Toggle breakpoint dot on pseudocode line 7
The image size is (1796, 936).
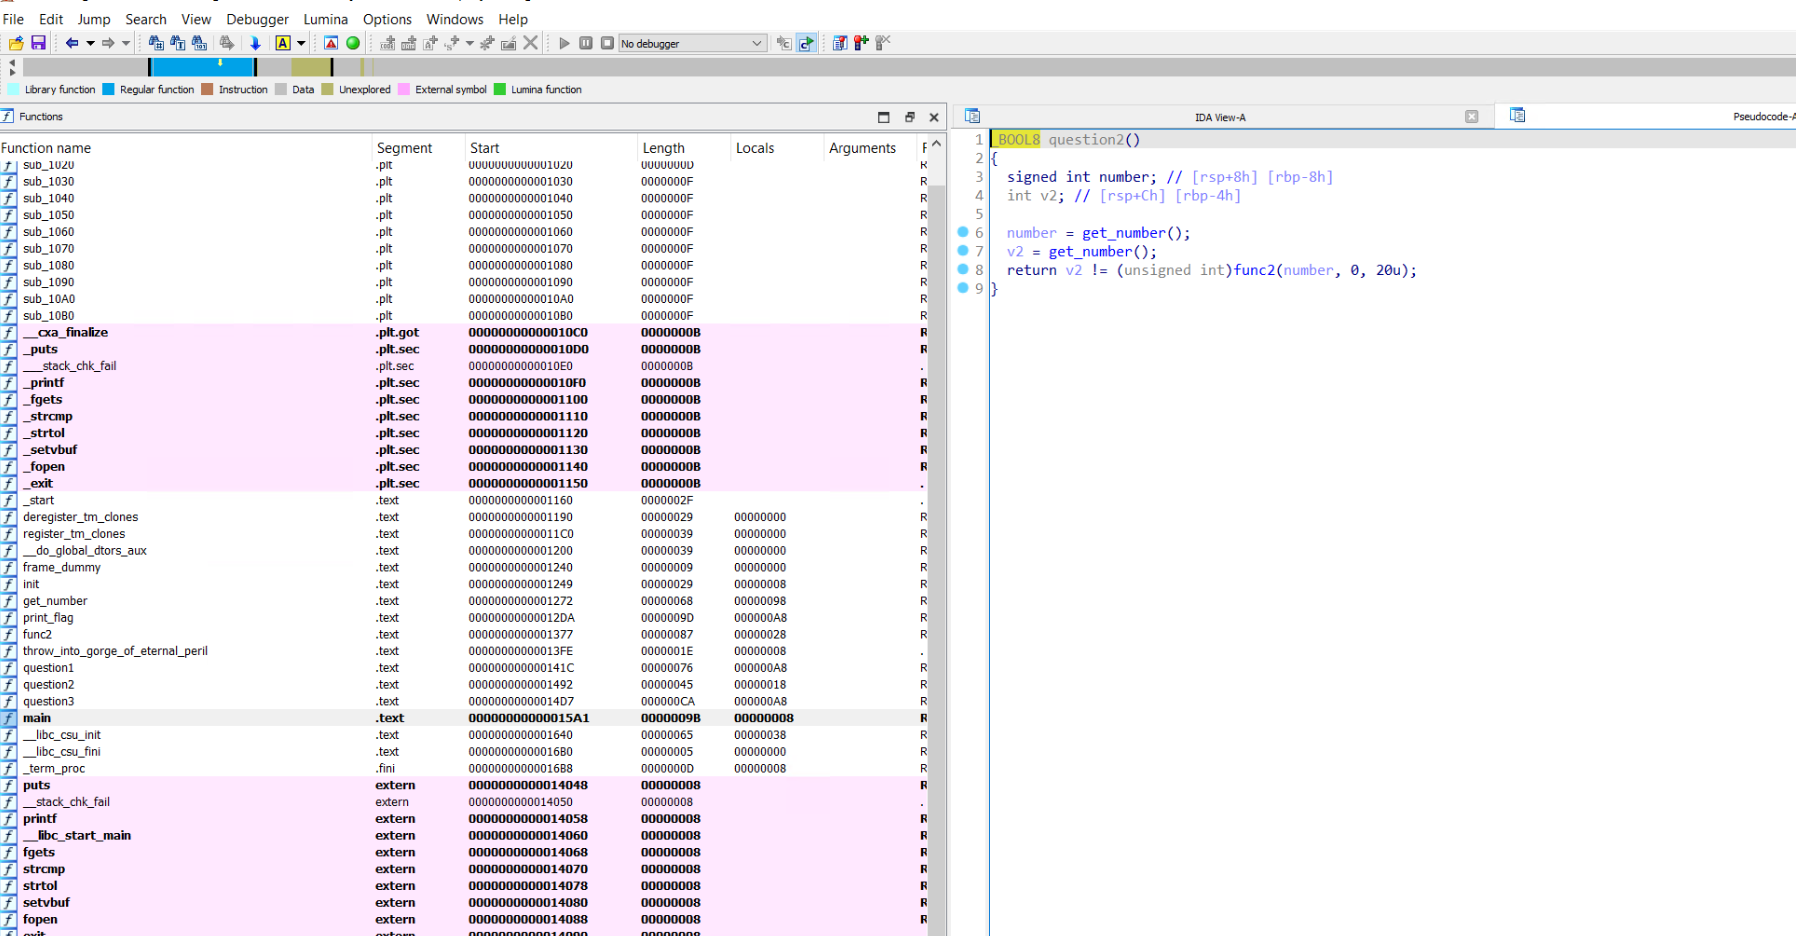click(963, 250)
